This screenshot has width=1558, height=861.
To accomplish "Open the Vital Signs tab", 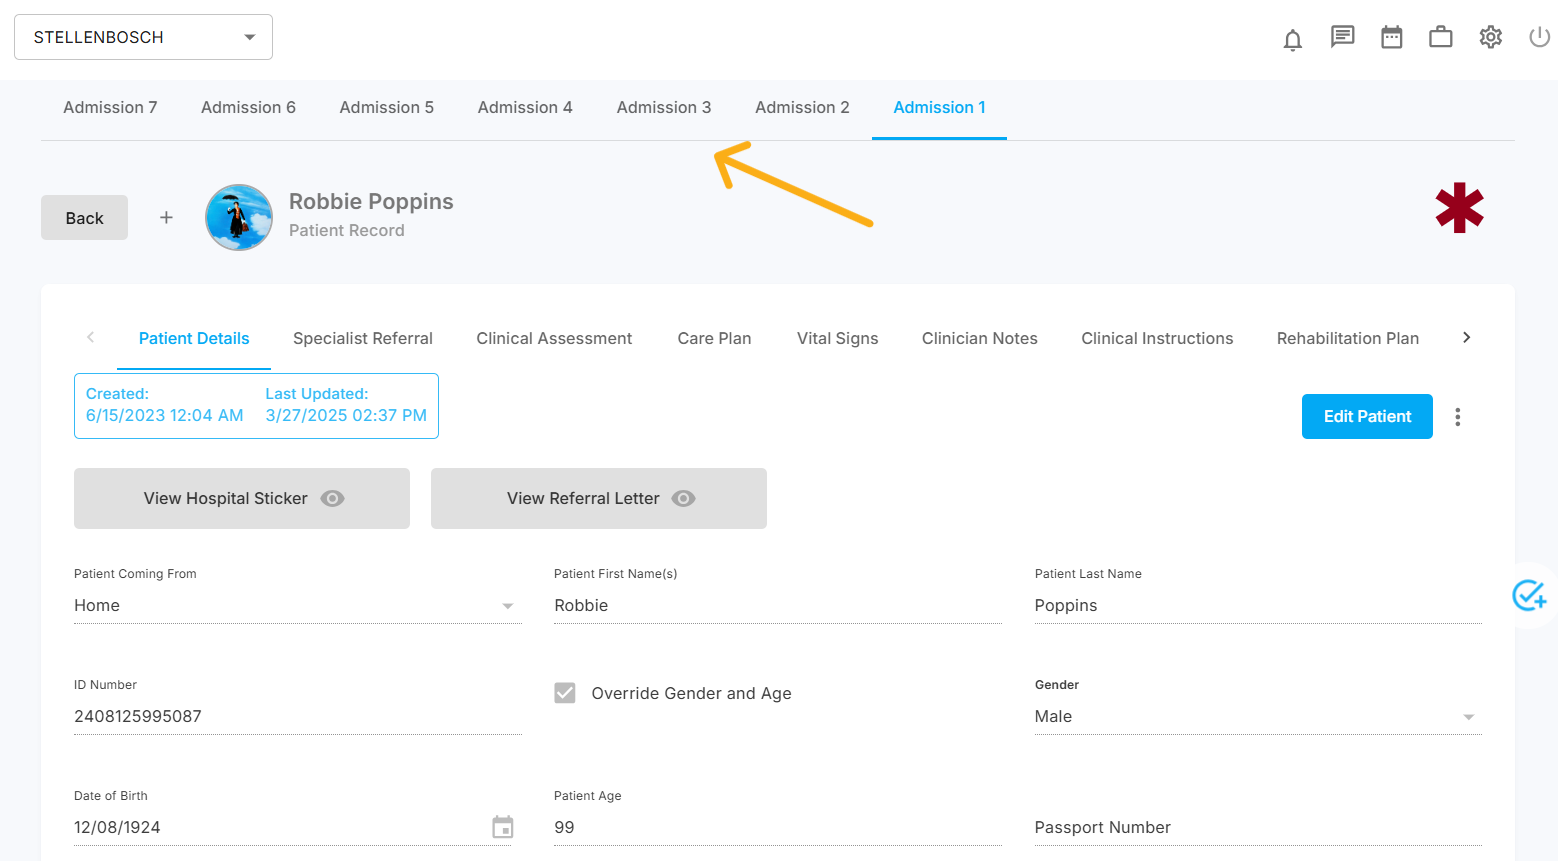I will [837, 339].
